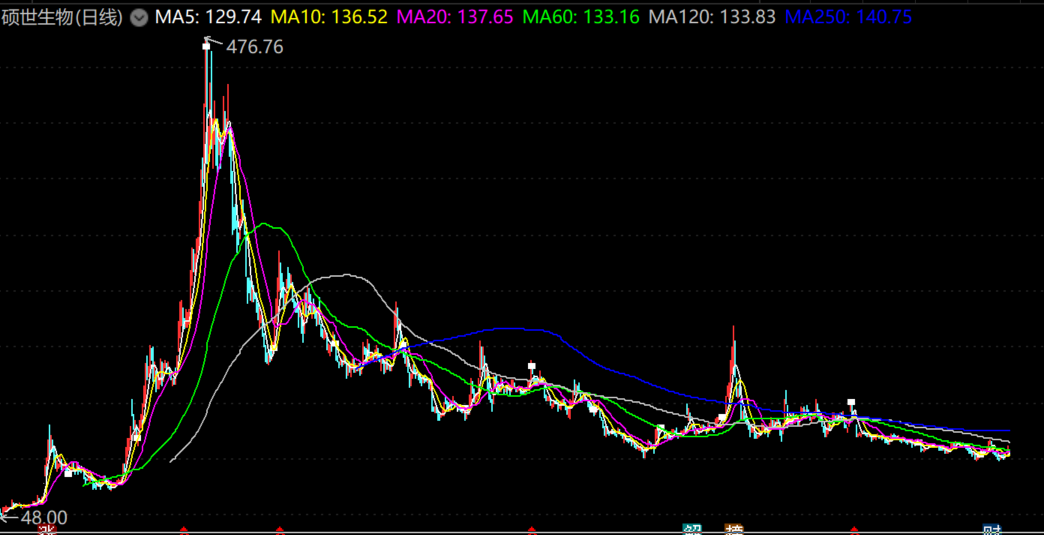This screenshot has width=1044, height=535.
Task: Click the 476.76 highest price label
Action: point(255,47)
